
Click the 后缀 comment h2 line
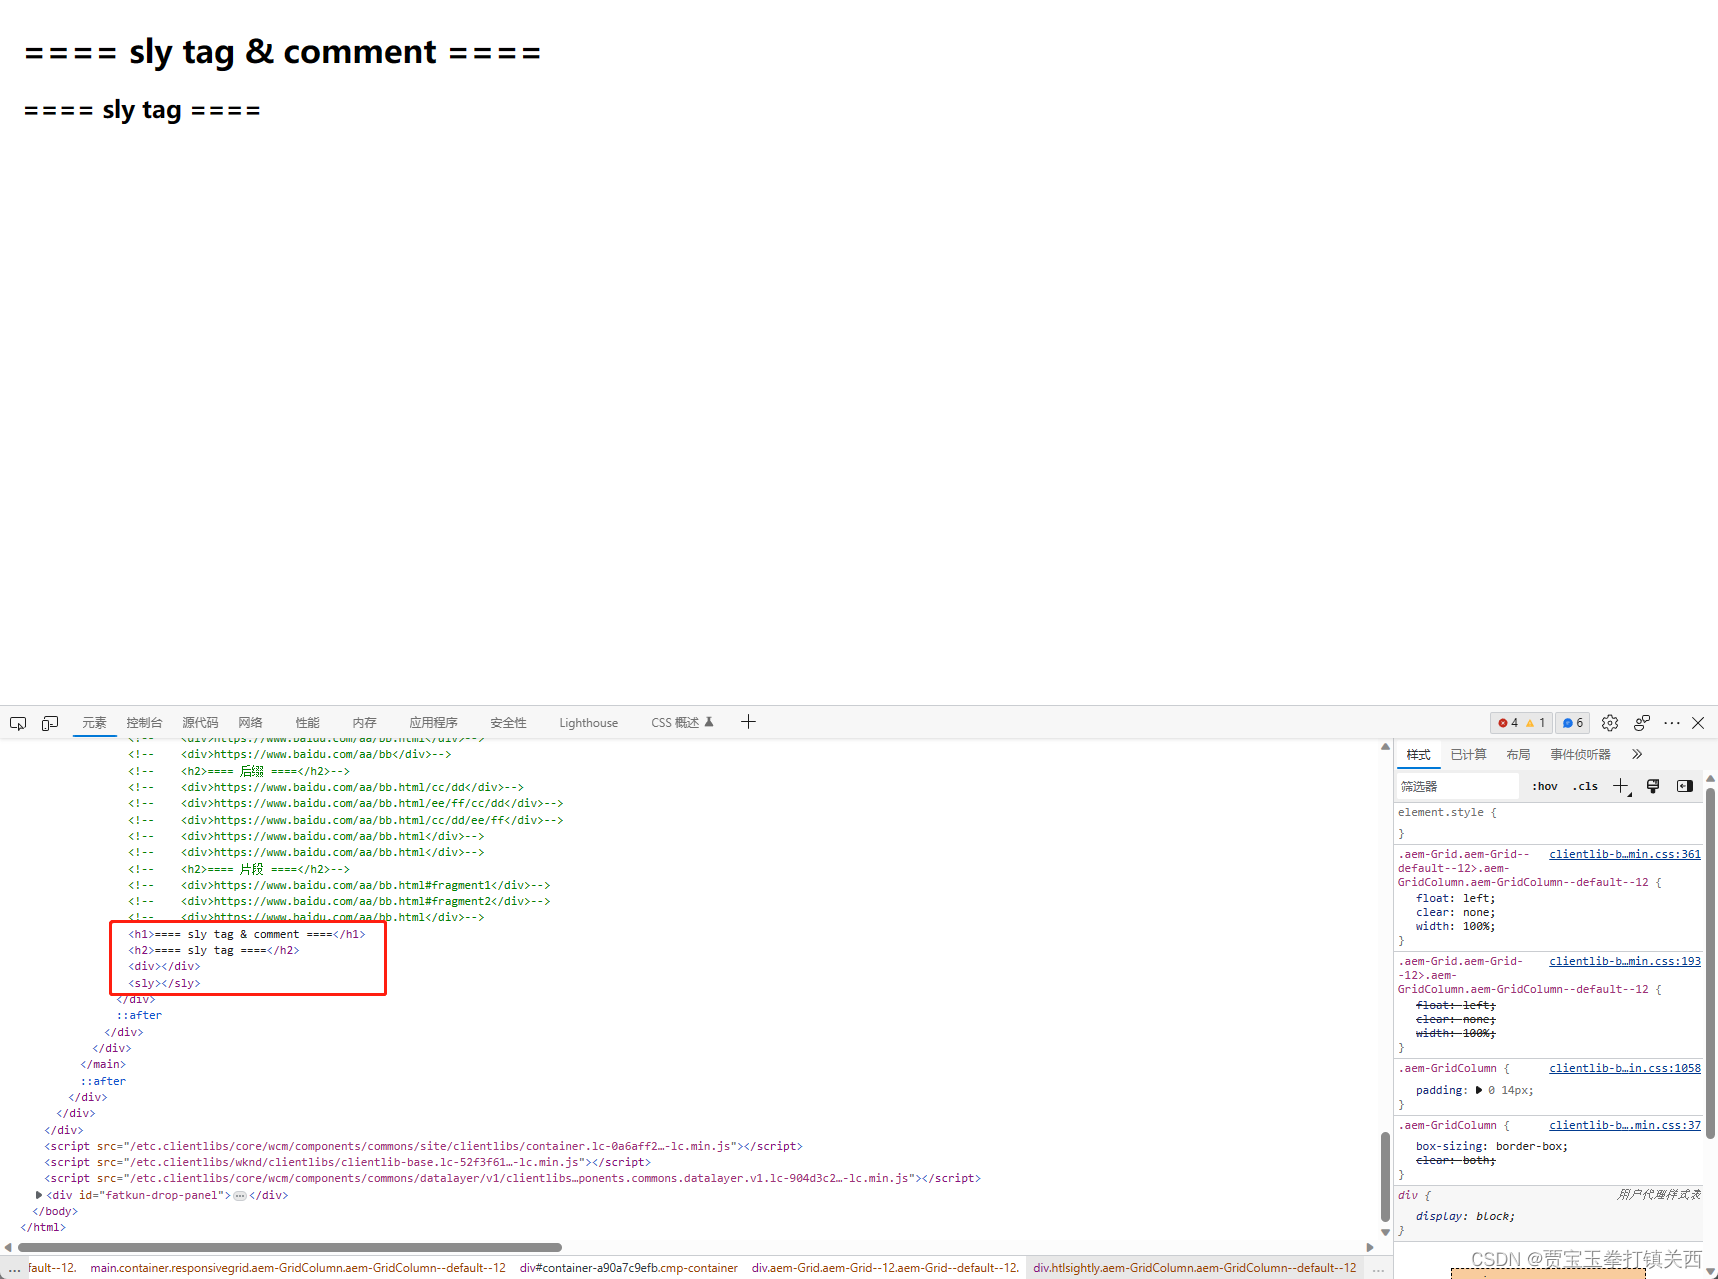[x=239, y=772]
